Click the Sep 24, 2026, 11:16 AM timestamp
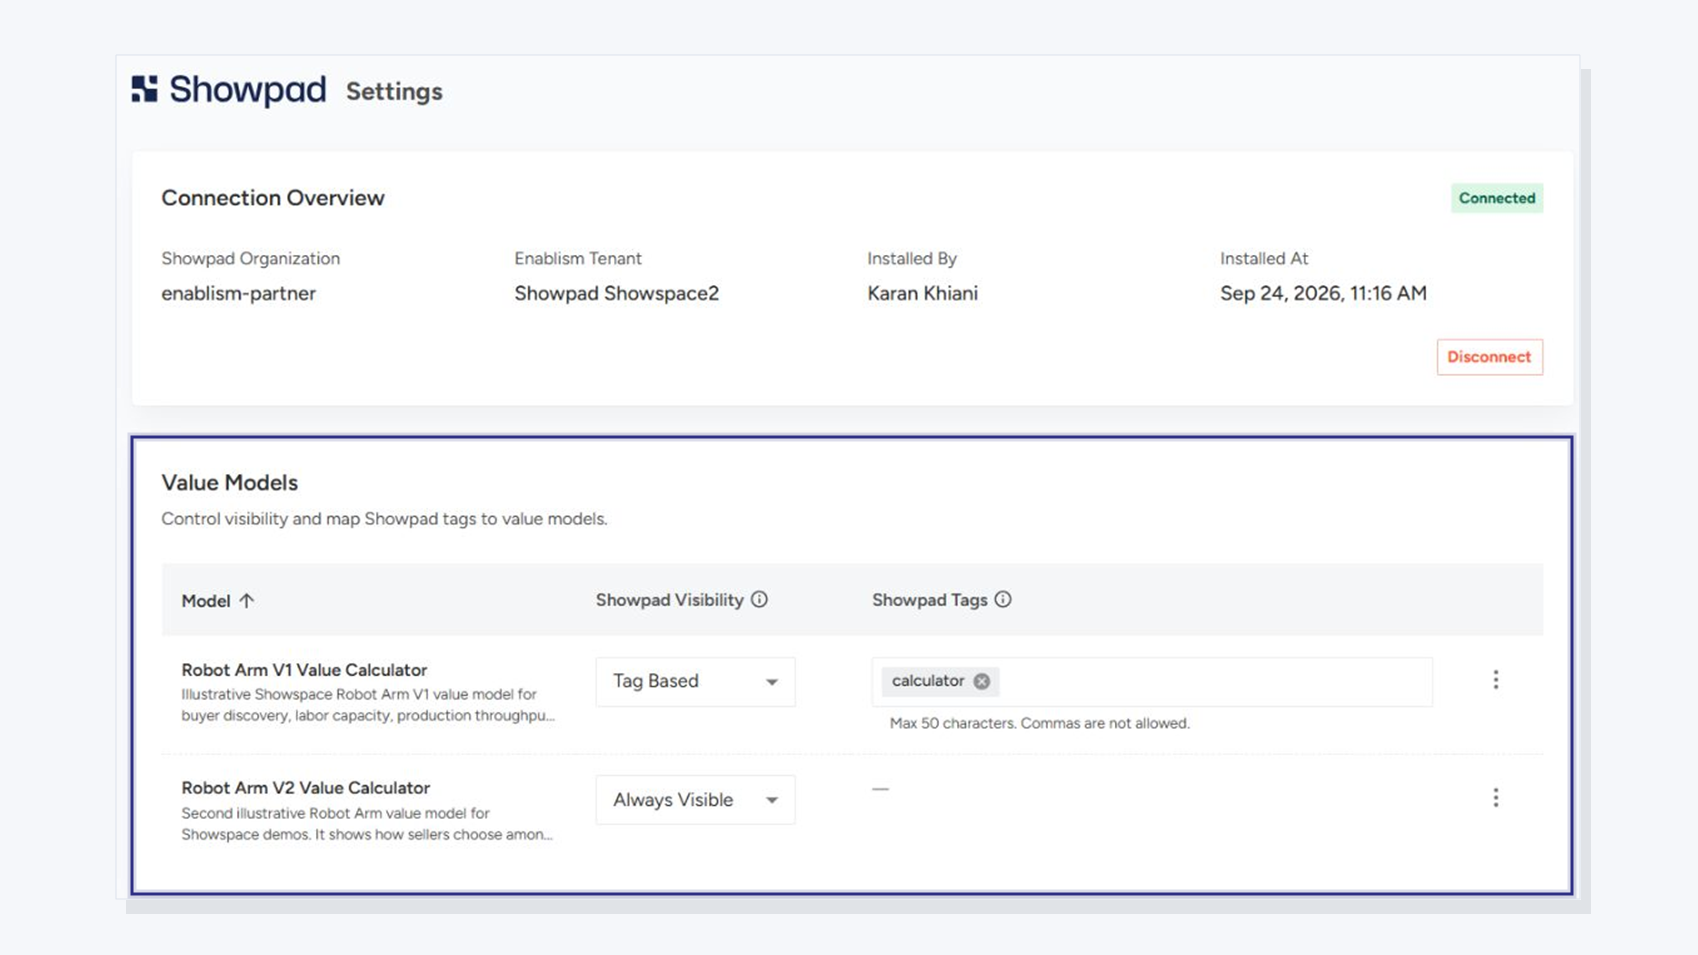This screenshot has width=1698, height=955. coord(1323,293)
